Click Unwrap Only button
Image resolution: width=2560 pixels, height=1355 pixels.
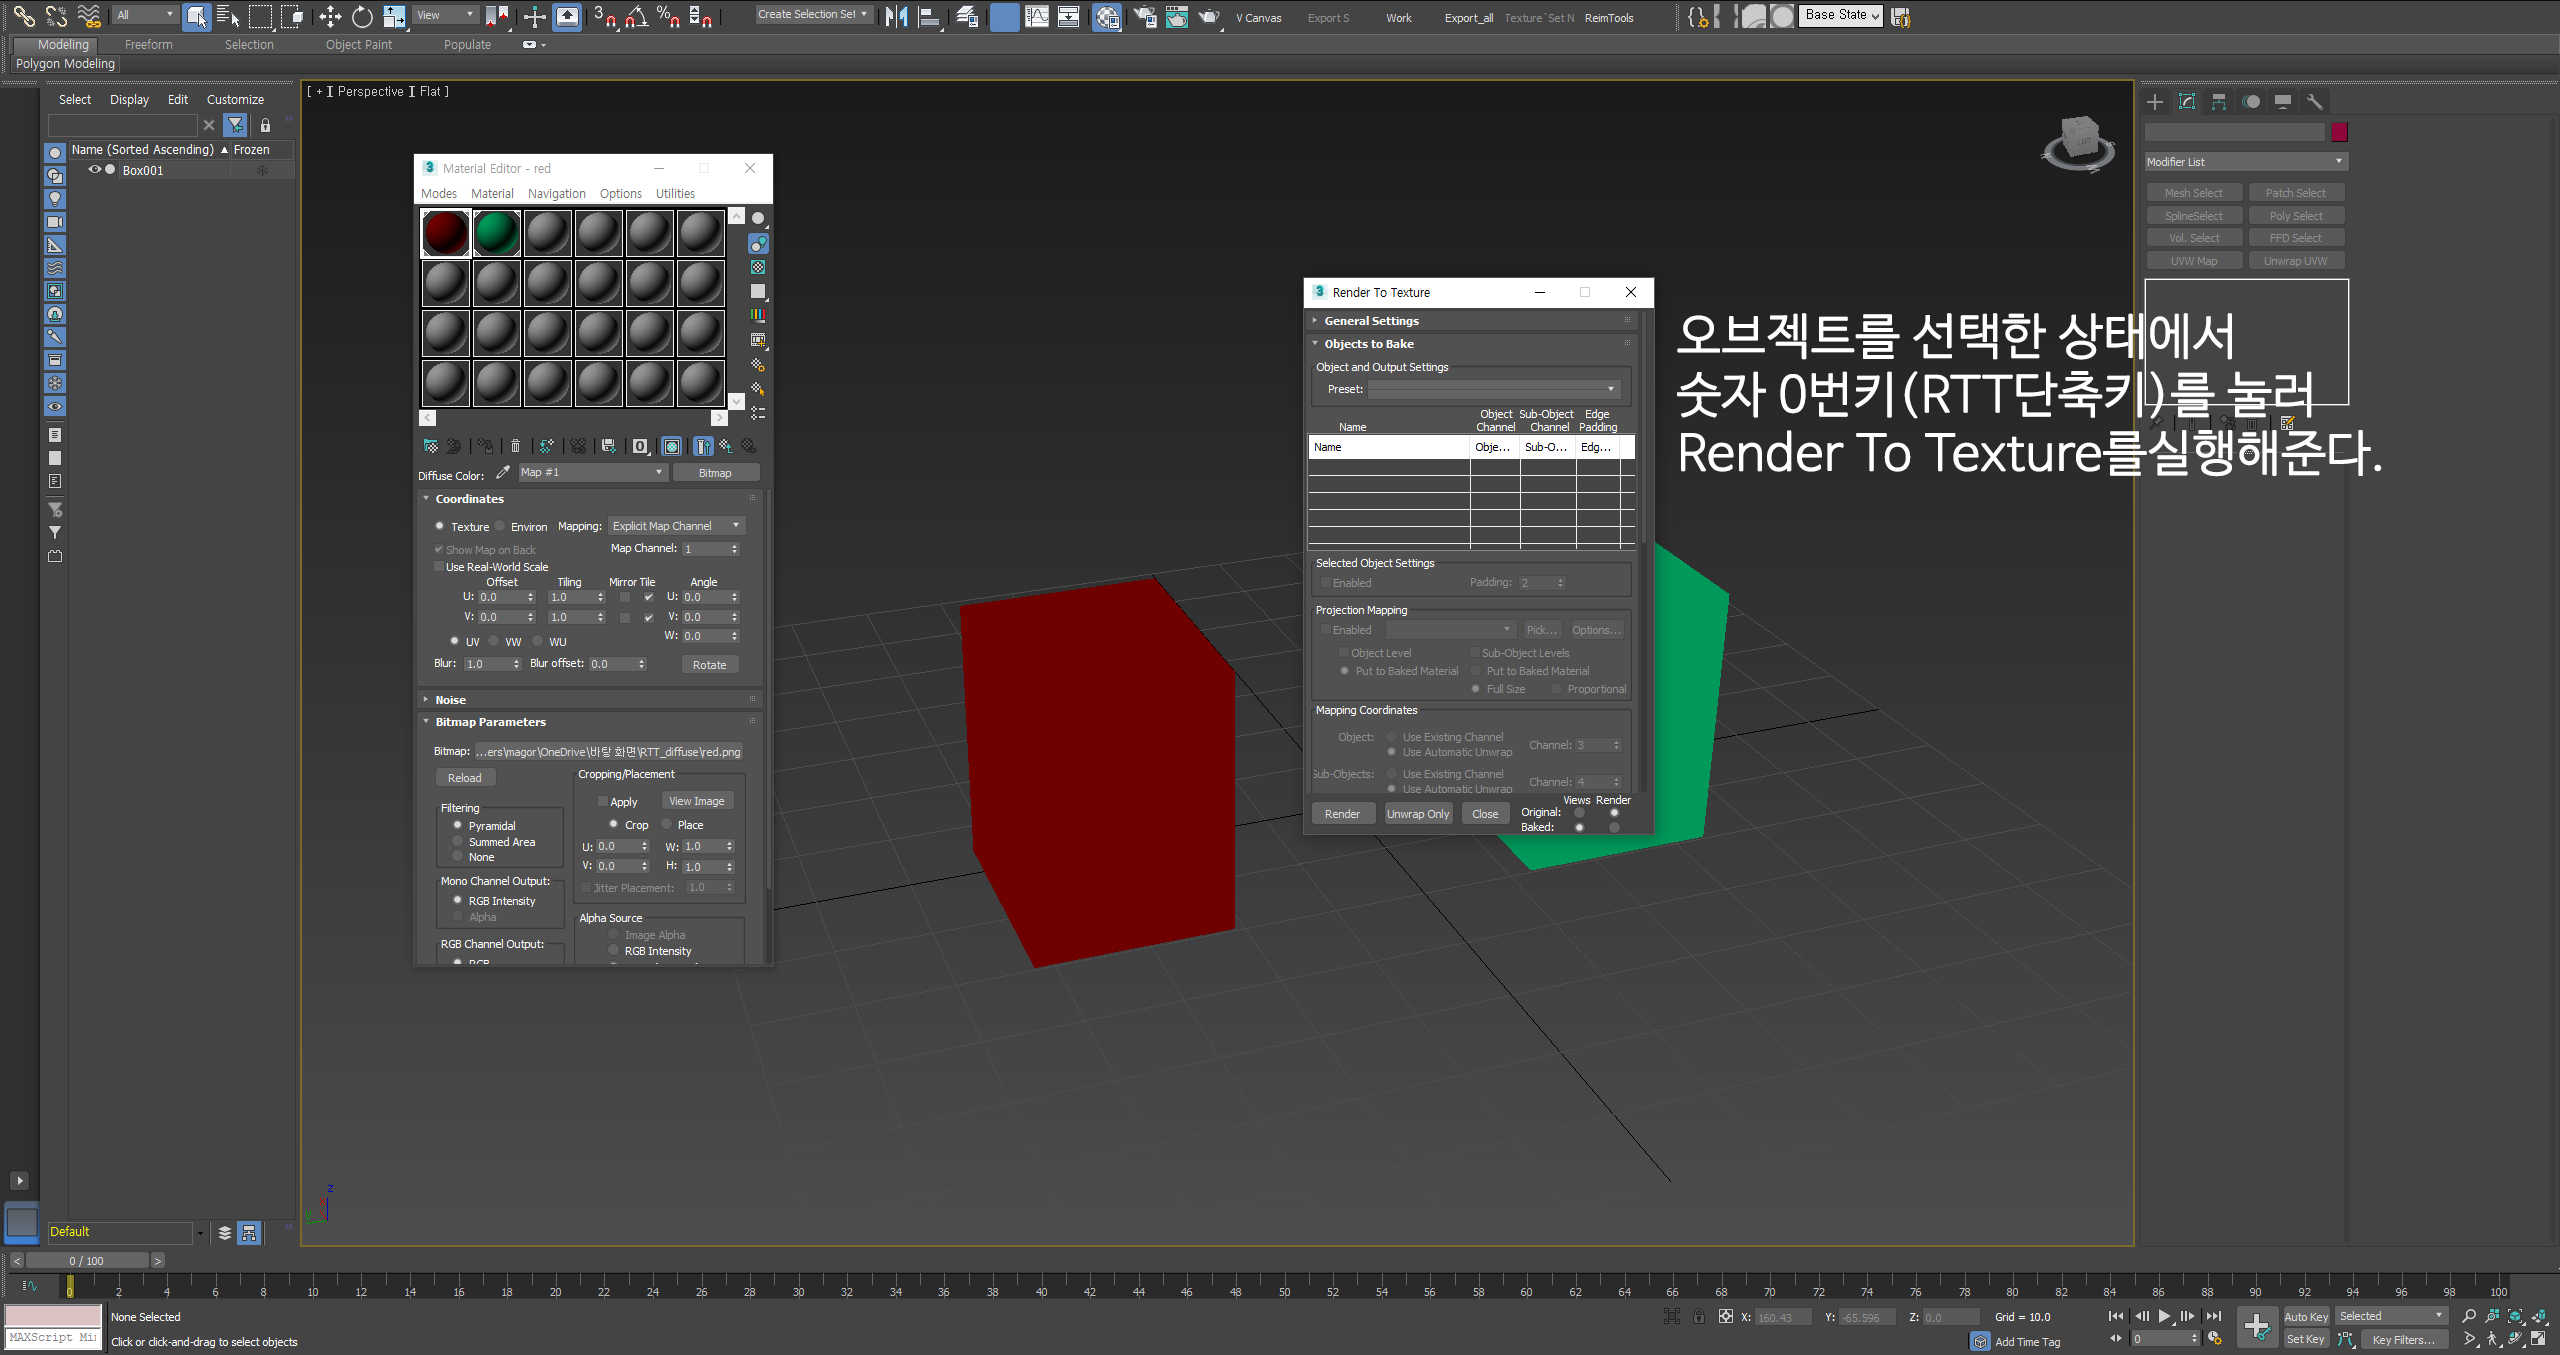(1417, 814)
